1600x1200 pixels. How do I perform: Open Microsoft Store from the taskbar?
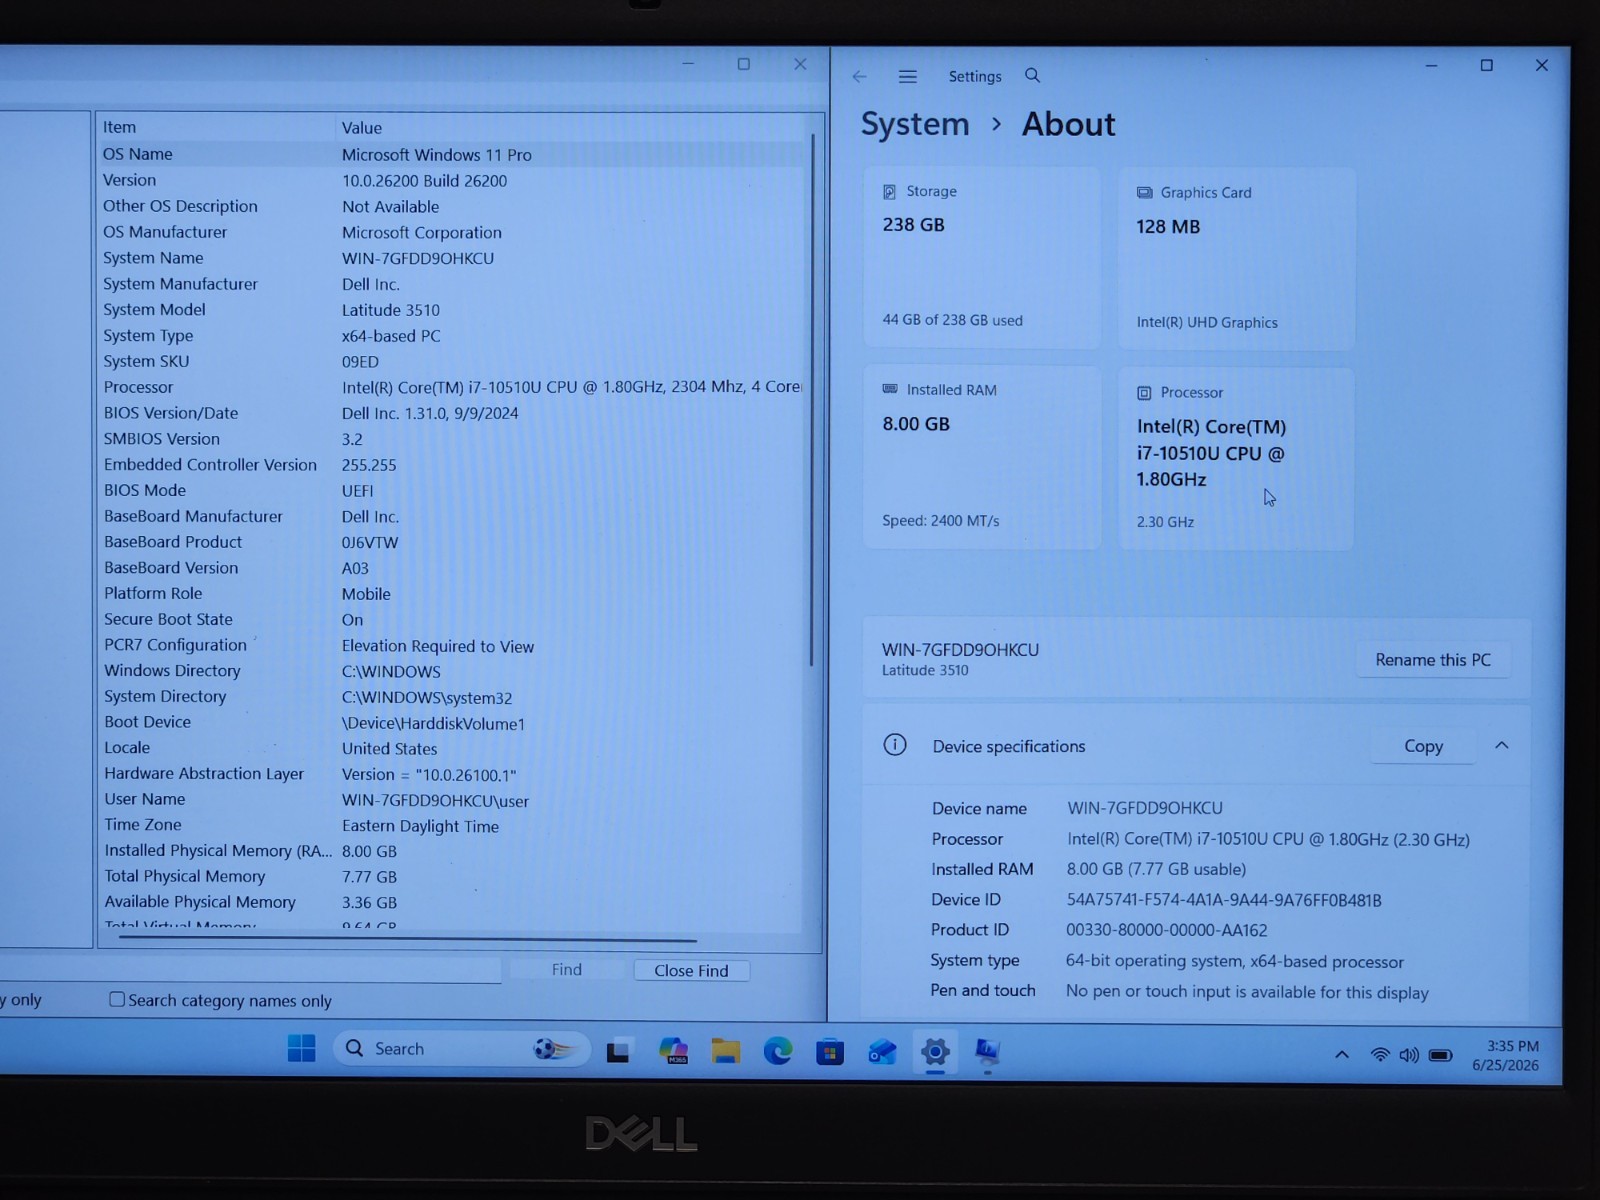tap(829, 1051)
